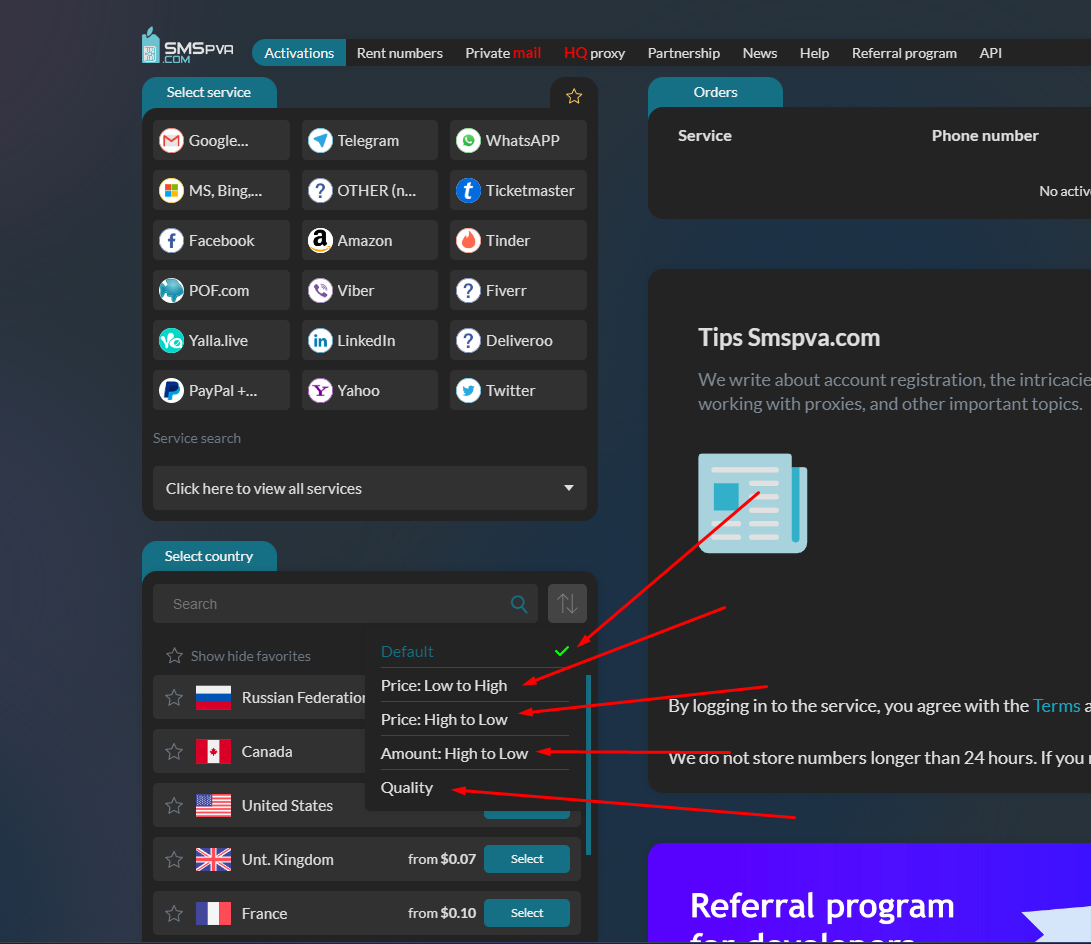Click the country search magnifier icon
1091x944 pixels.
[519, 604]
